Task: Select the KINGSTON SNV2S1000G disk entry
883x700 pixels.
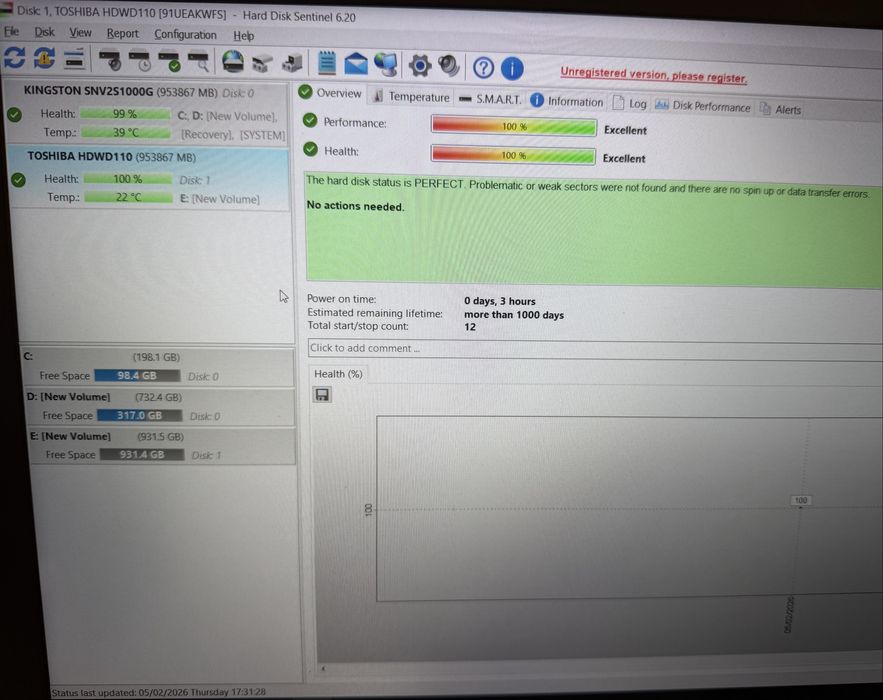Action: tap(146, 112)
